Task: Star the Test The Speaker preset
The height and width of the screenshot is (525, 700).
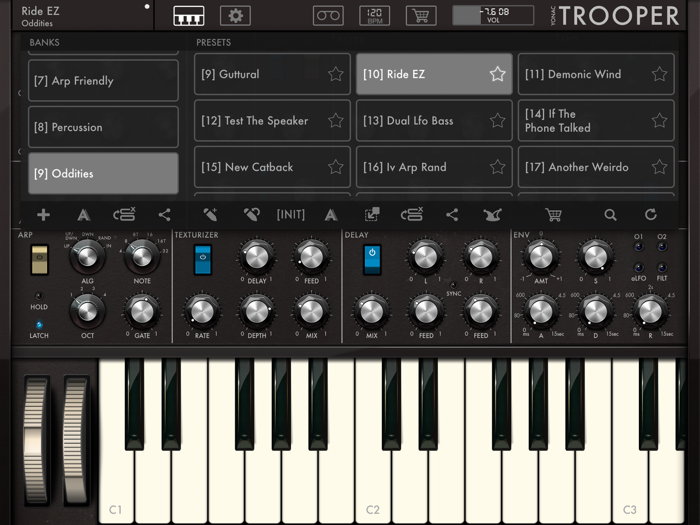Action: [336, 121]
